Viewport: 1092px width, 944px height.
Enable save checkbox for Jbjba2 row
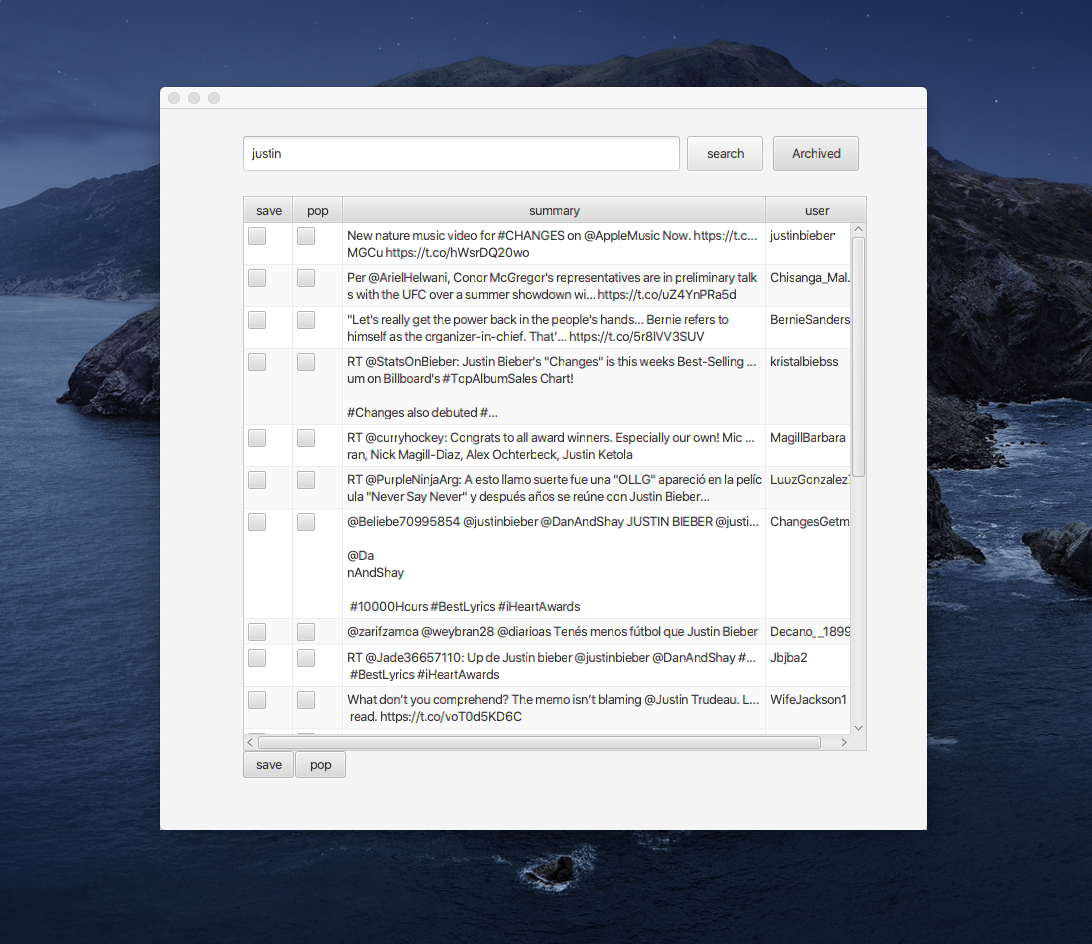pyautogui.click(x=257, y=658)
